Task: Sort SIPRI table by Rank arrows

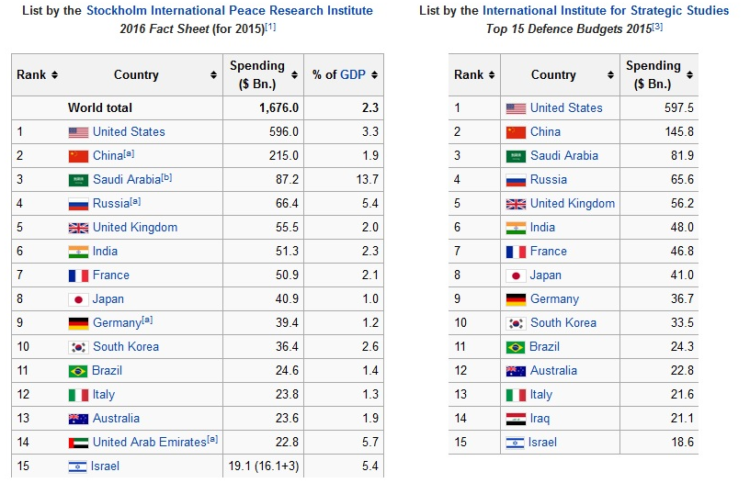Action: (55, 75)
